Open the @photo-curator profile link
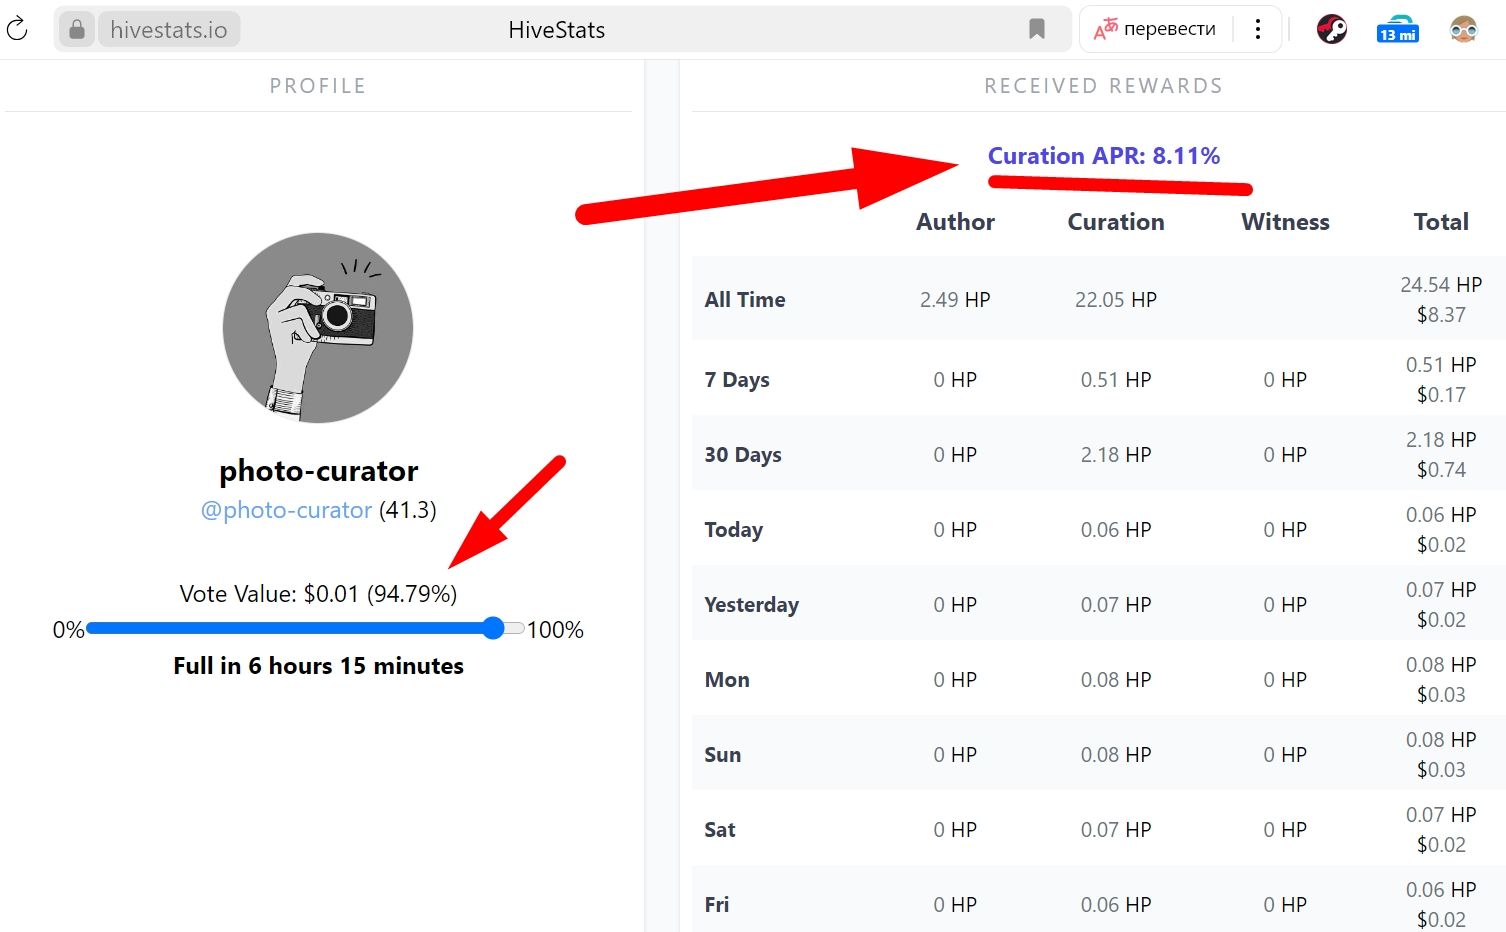 point(287,510)
